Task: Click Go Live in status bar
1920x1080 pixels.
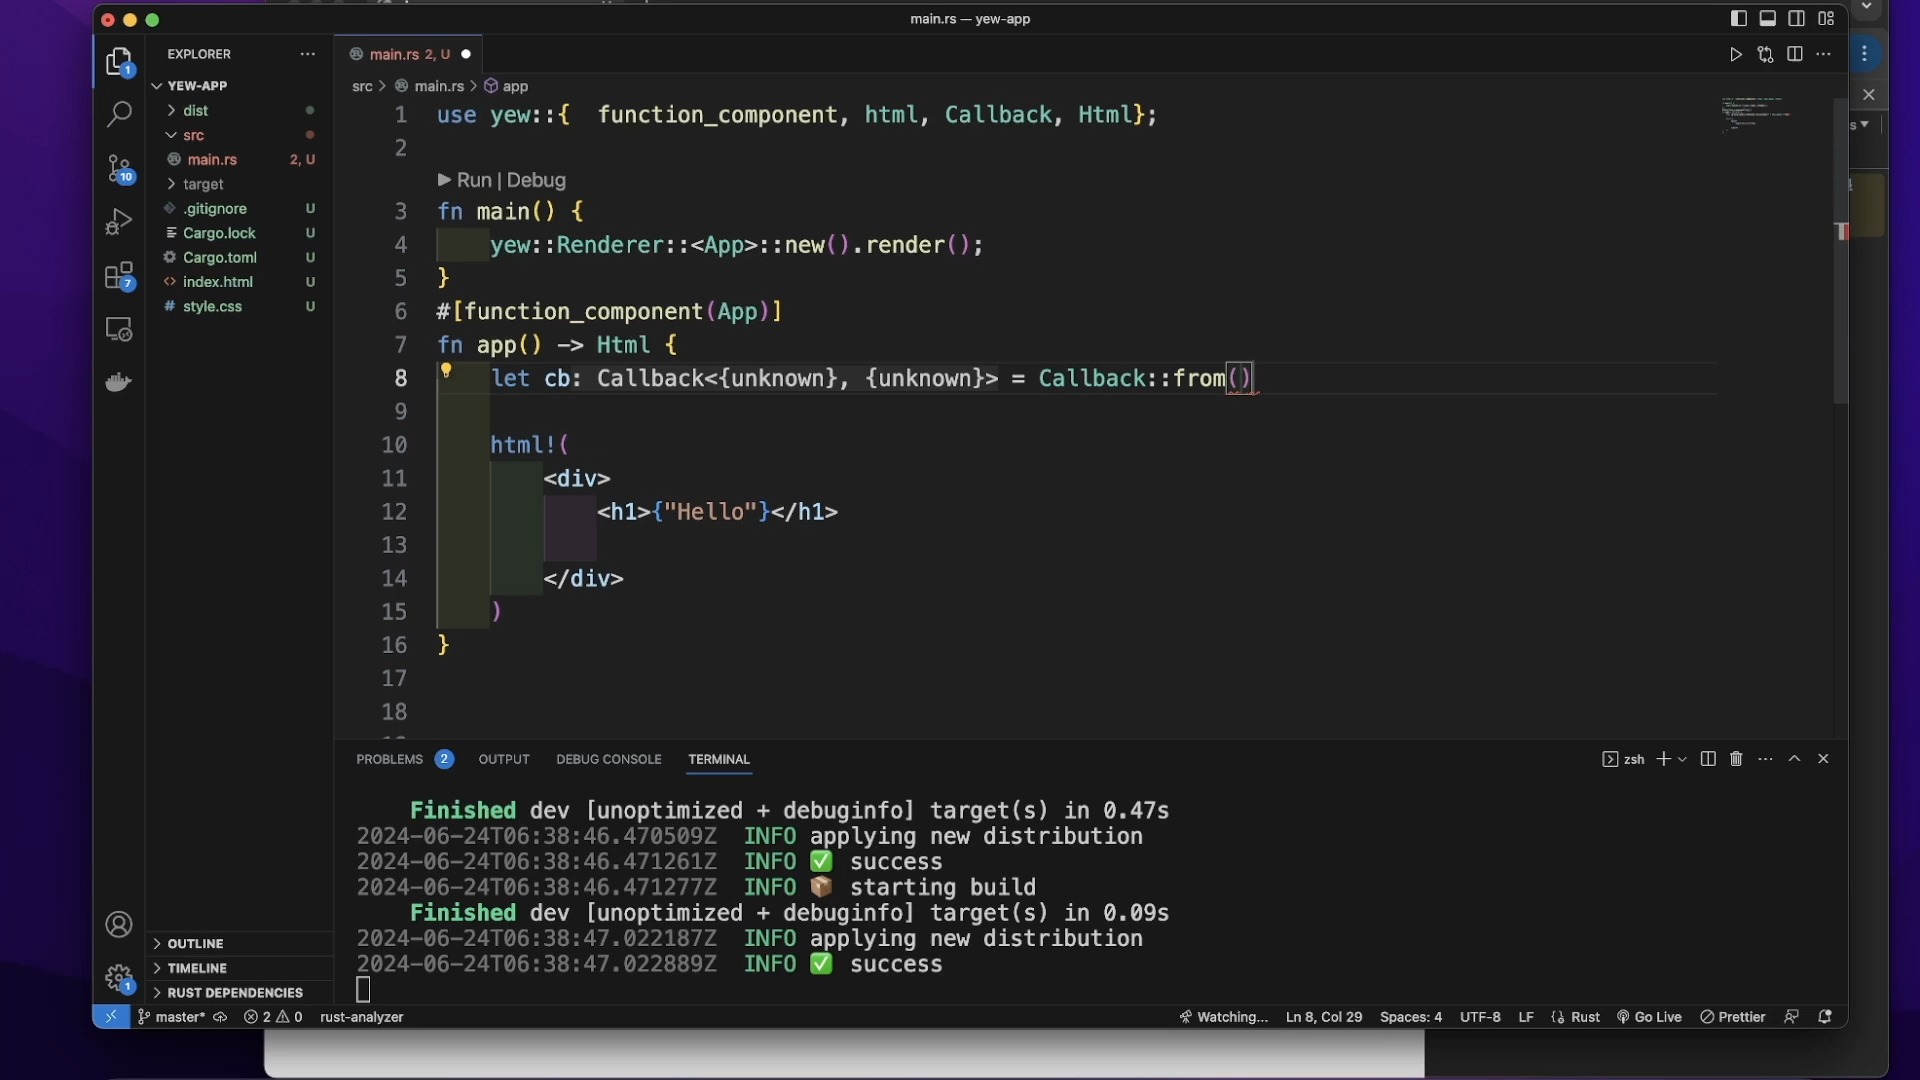Action: point(1650,1017)
